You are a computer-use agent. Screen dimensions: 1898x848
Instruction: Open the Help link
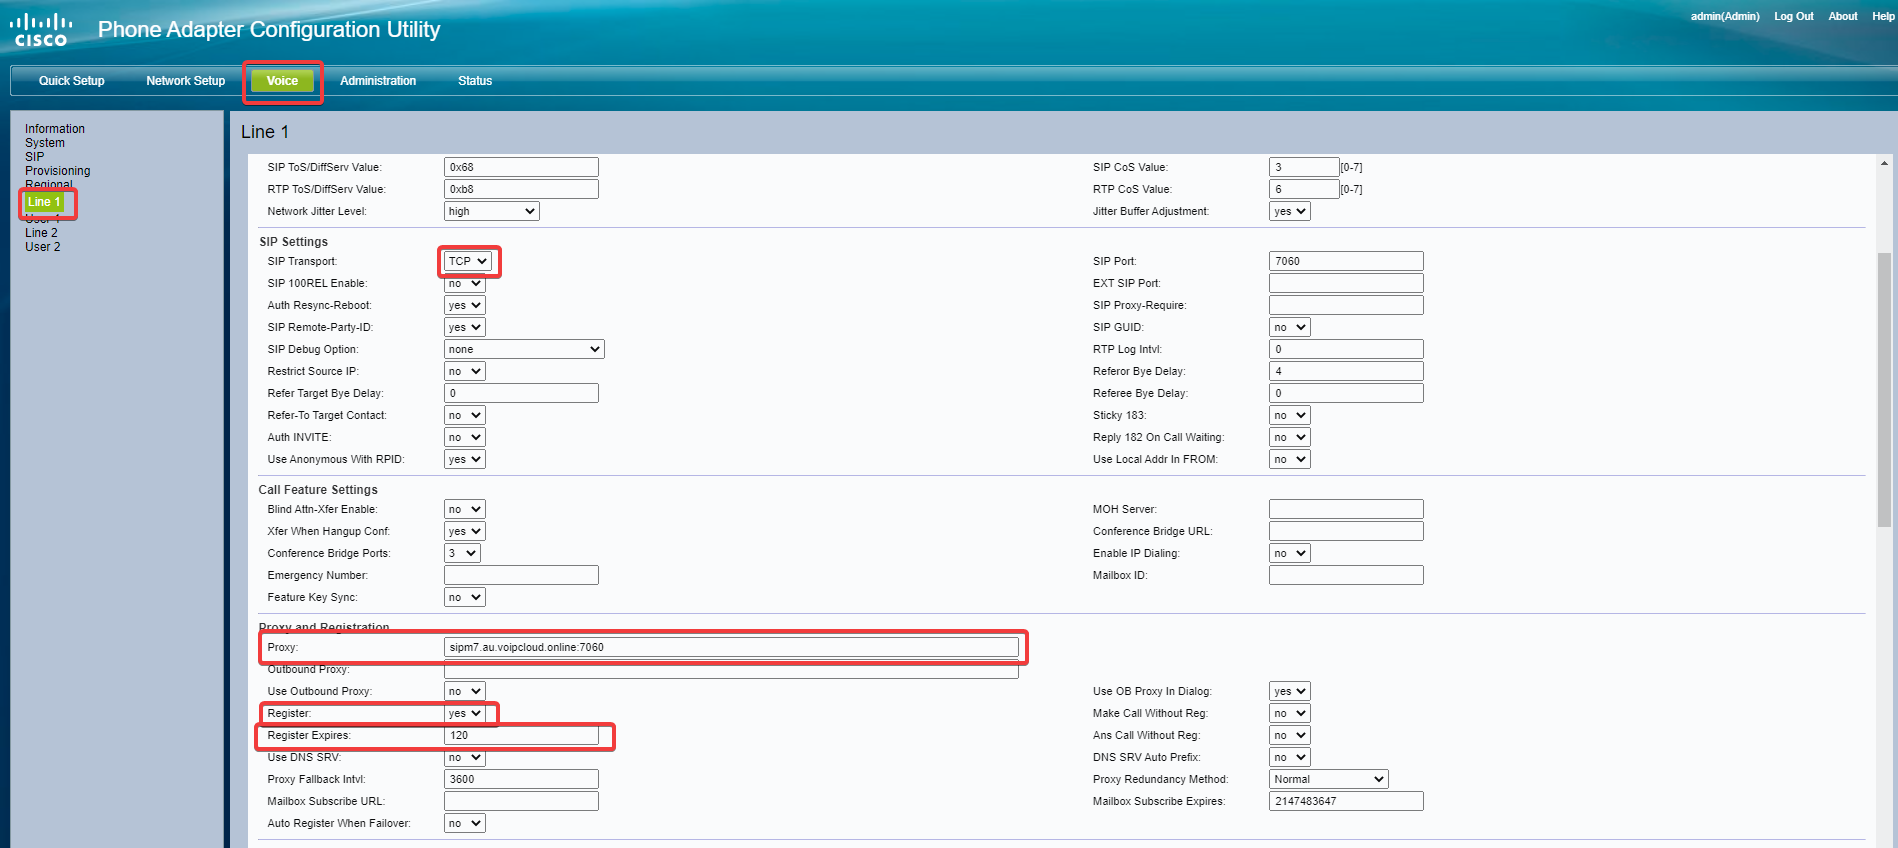pyautogui.click(x=1883, y=16)
